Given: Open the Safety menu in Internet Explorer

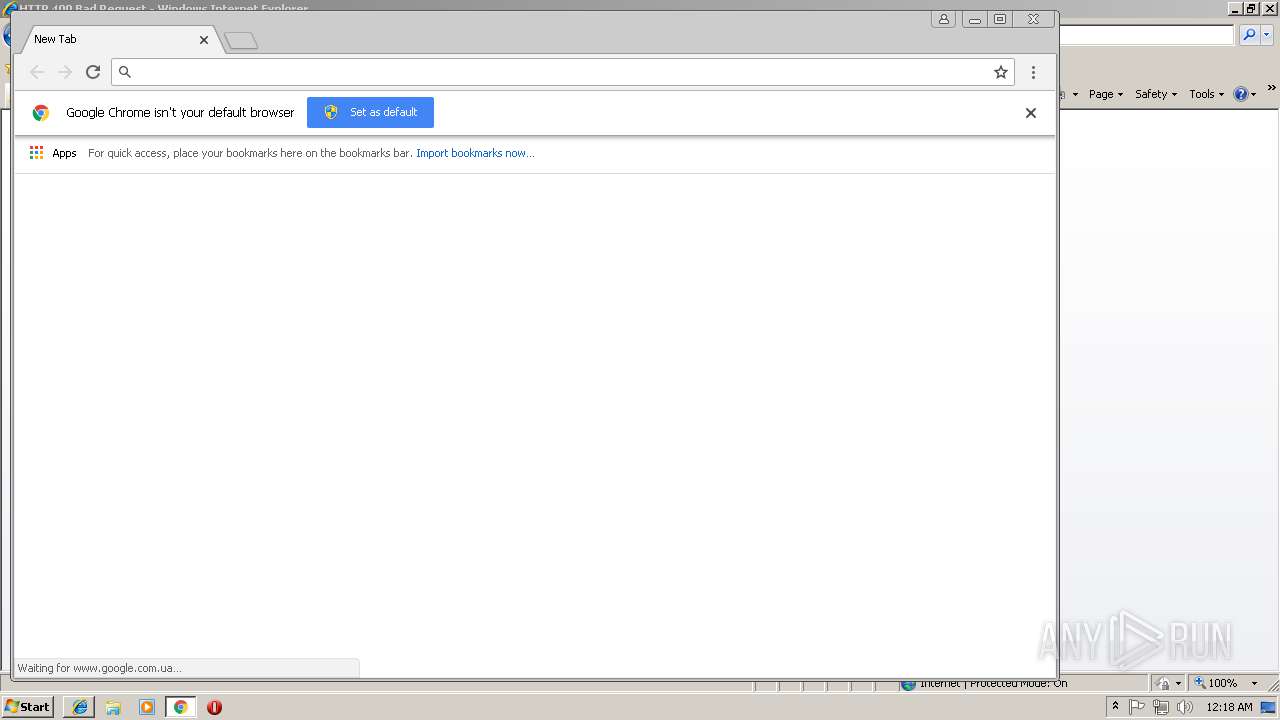Looking at the screenshot, I should click(1156, 94).
